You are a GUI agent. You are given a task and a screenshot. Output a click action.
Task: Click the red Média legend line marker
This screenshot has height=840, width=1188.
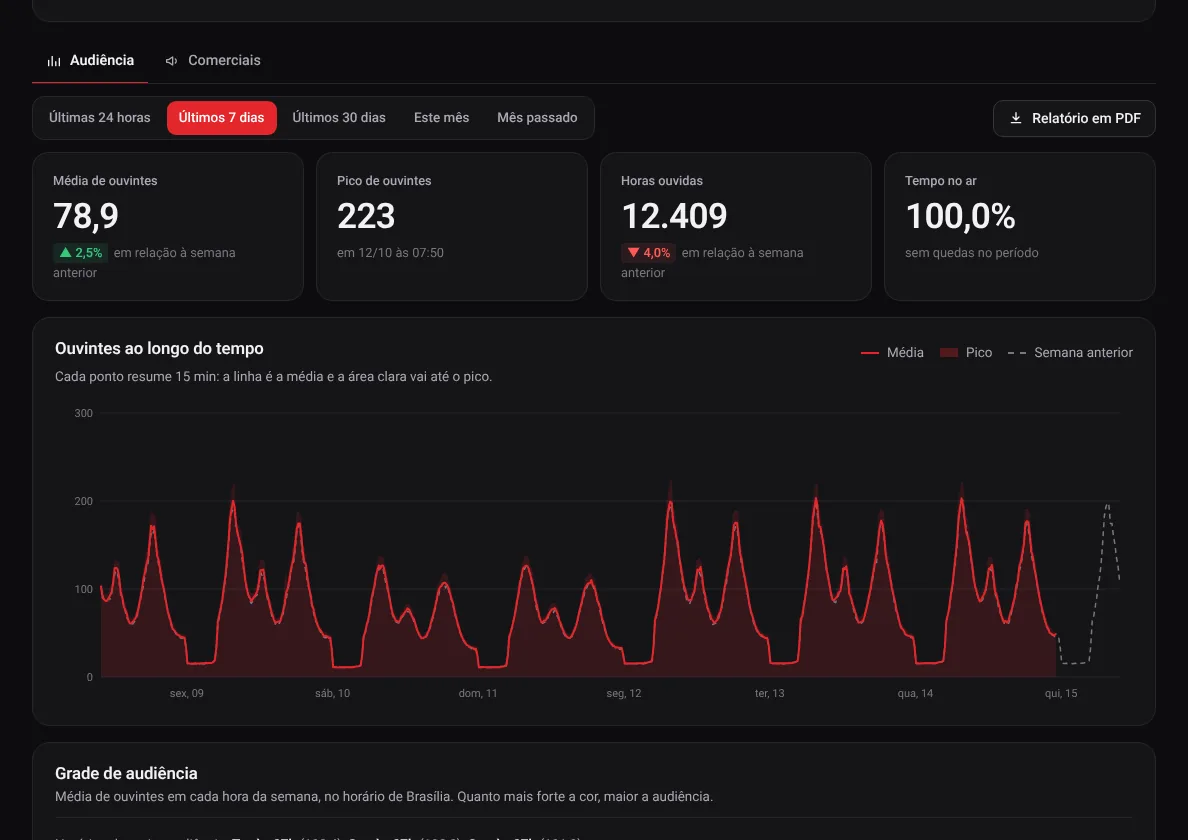[870, 353]
